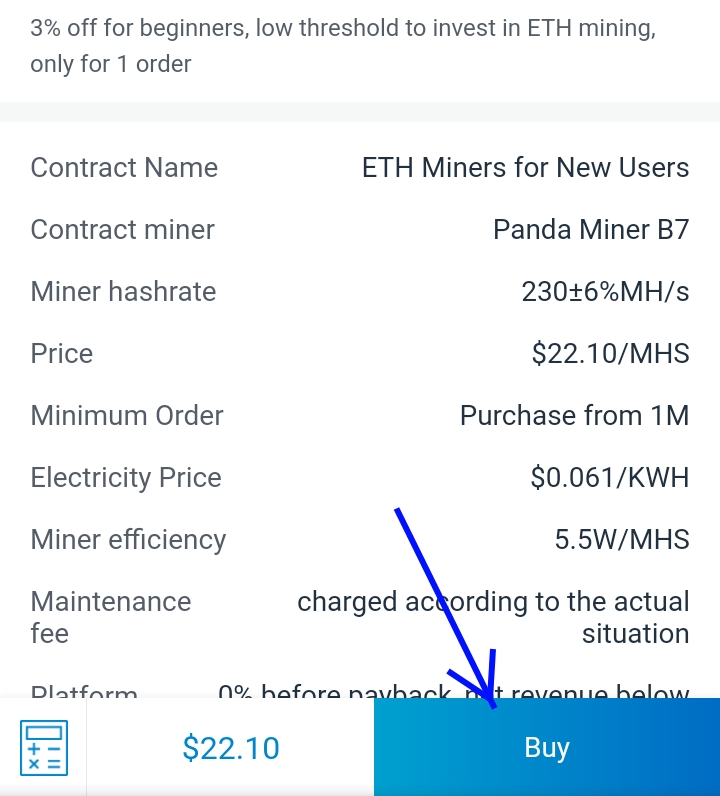Viewport: 720px width, 796px height.
Task: Select the Contract miner label
Action: coord(122,229)
